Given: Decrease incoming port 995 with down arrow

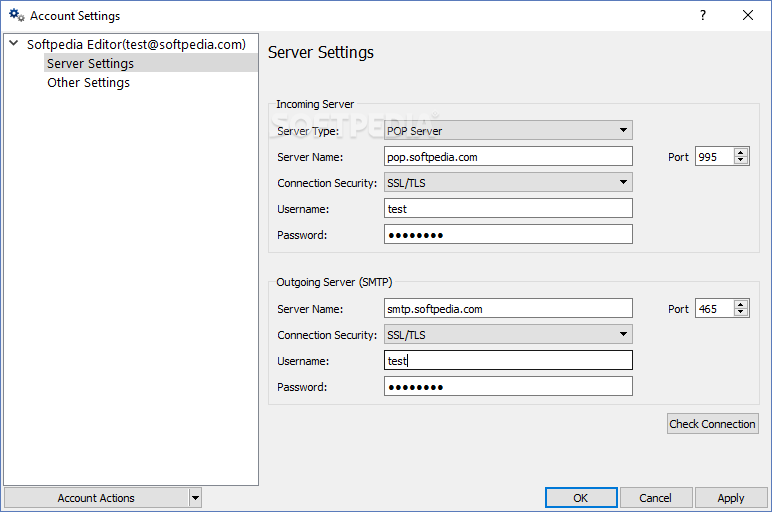Looking at the screenshot, I should 740,160.
